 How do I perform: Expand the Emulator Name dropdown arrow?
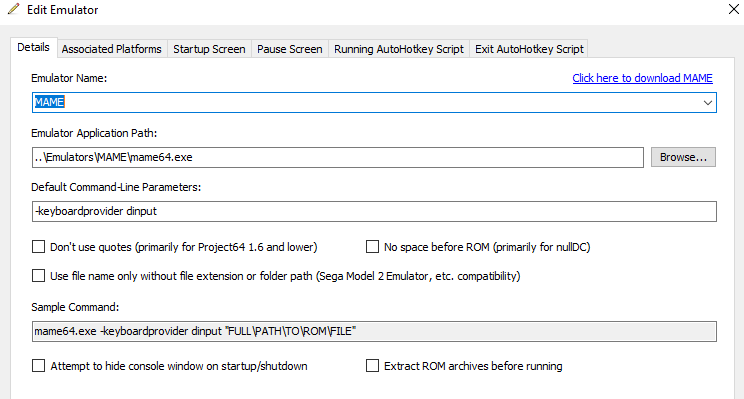click(707, 102)
